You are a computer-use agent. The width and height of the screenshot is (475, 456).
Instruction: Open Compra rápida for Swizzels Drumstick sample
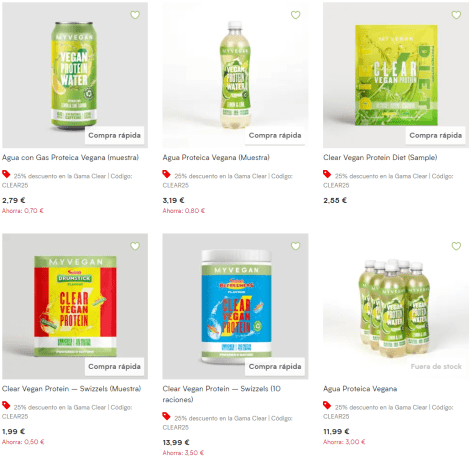tap(114, 367)
